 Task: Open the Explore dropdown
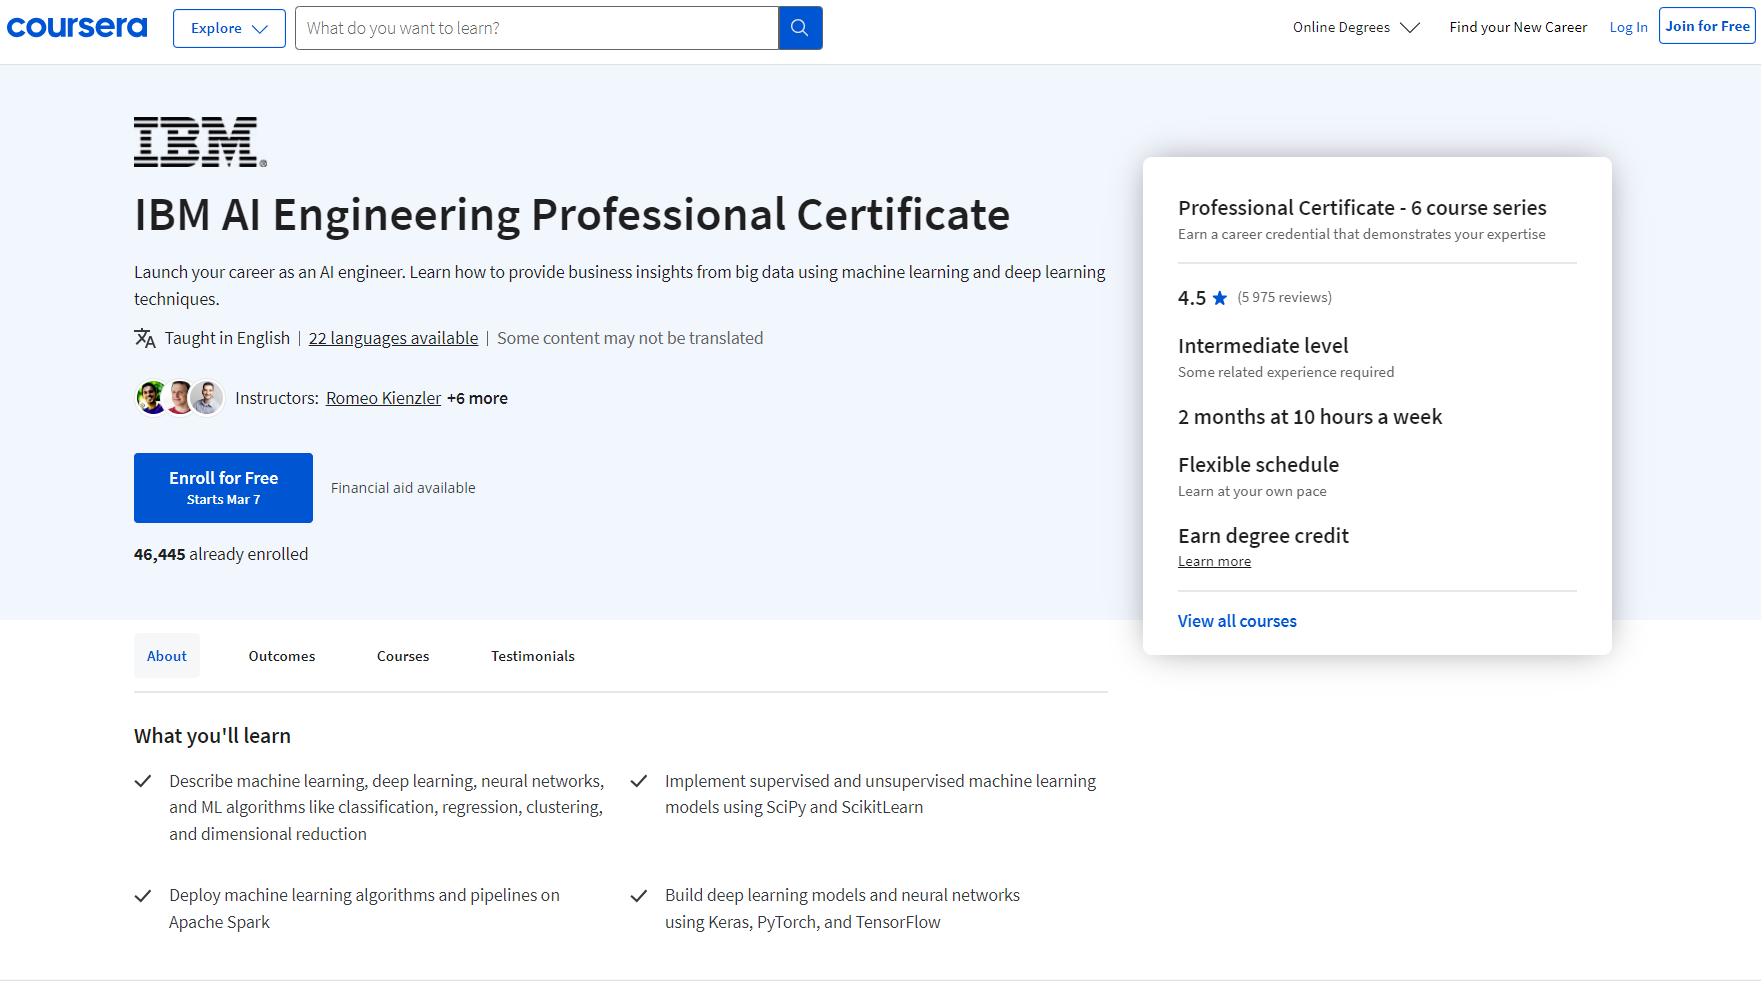tap(229, 28)
